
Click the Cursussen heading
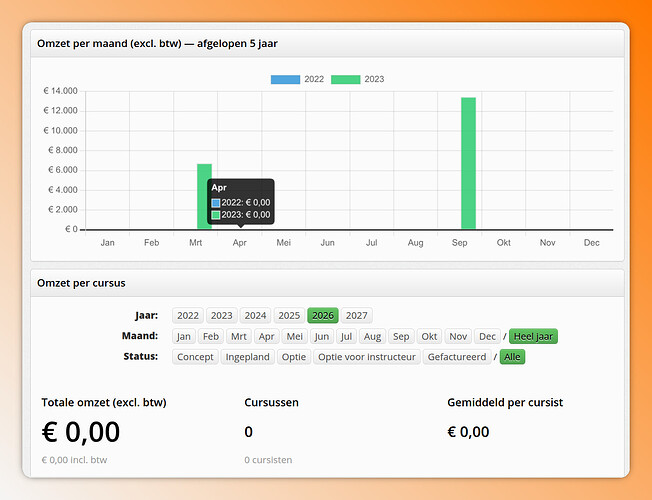tap(271, 402)
